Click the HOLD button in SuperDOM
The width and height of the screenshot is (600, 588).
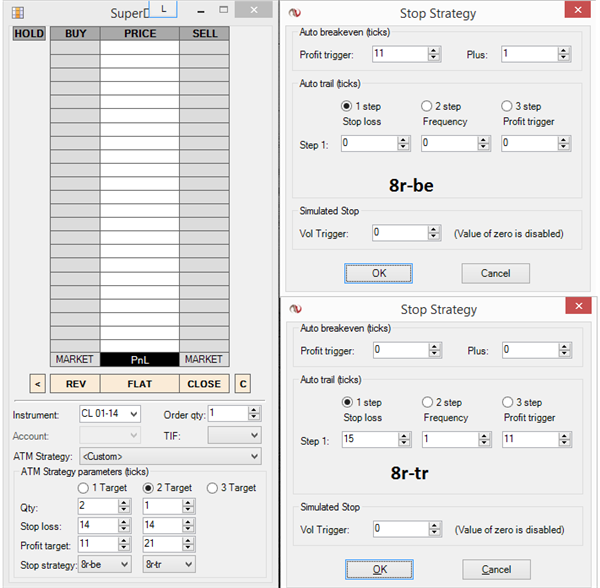click(29, 33)
